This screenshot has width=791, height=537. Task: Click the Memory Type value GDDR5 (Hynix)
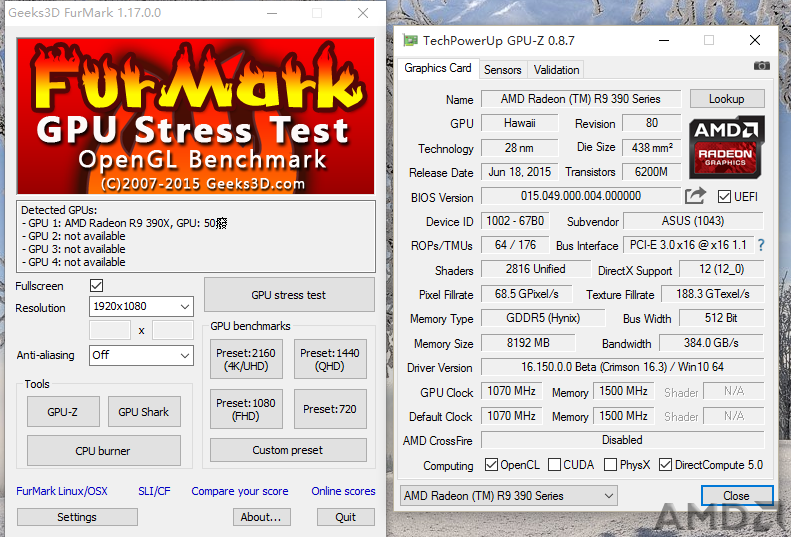pyautogui.click(x=543, y=318)
